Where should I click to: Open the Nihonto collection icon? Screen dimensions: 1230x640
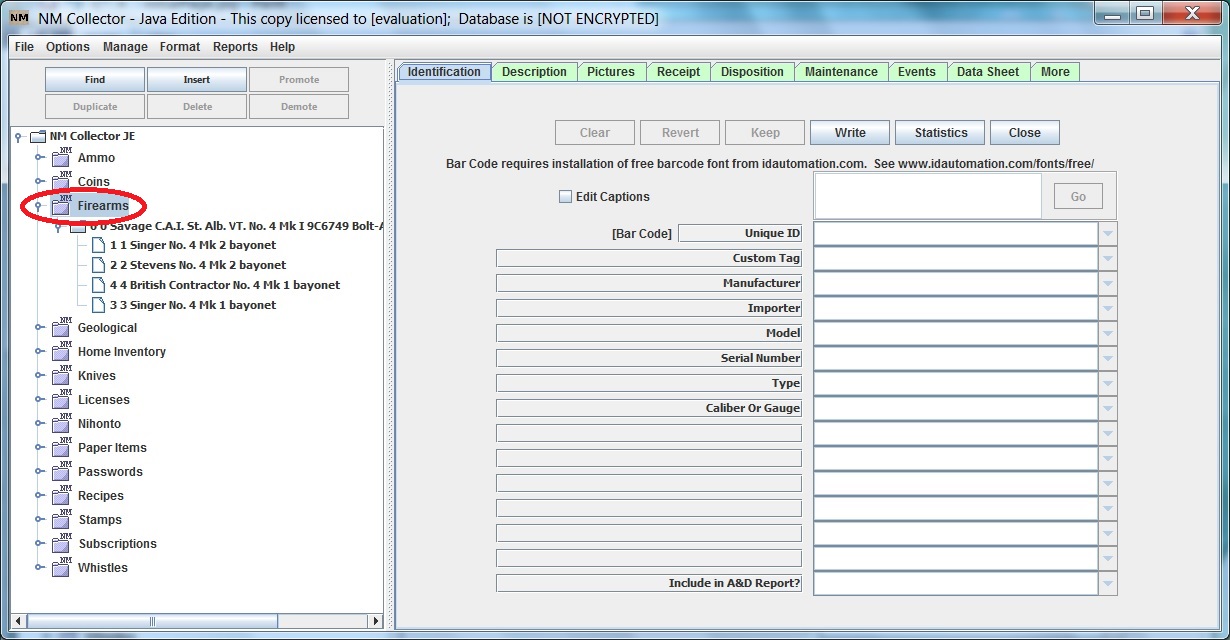click(60, 423)
